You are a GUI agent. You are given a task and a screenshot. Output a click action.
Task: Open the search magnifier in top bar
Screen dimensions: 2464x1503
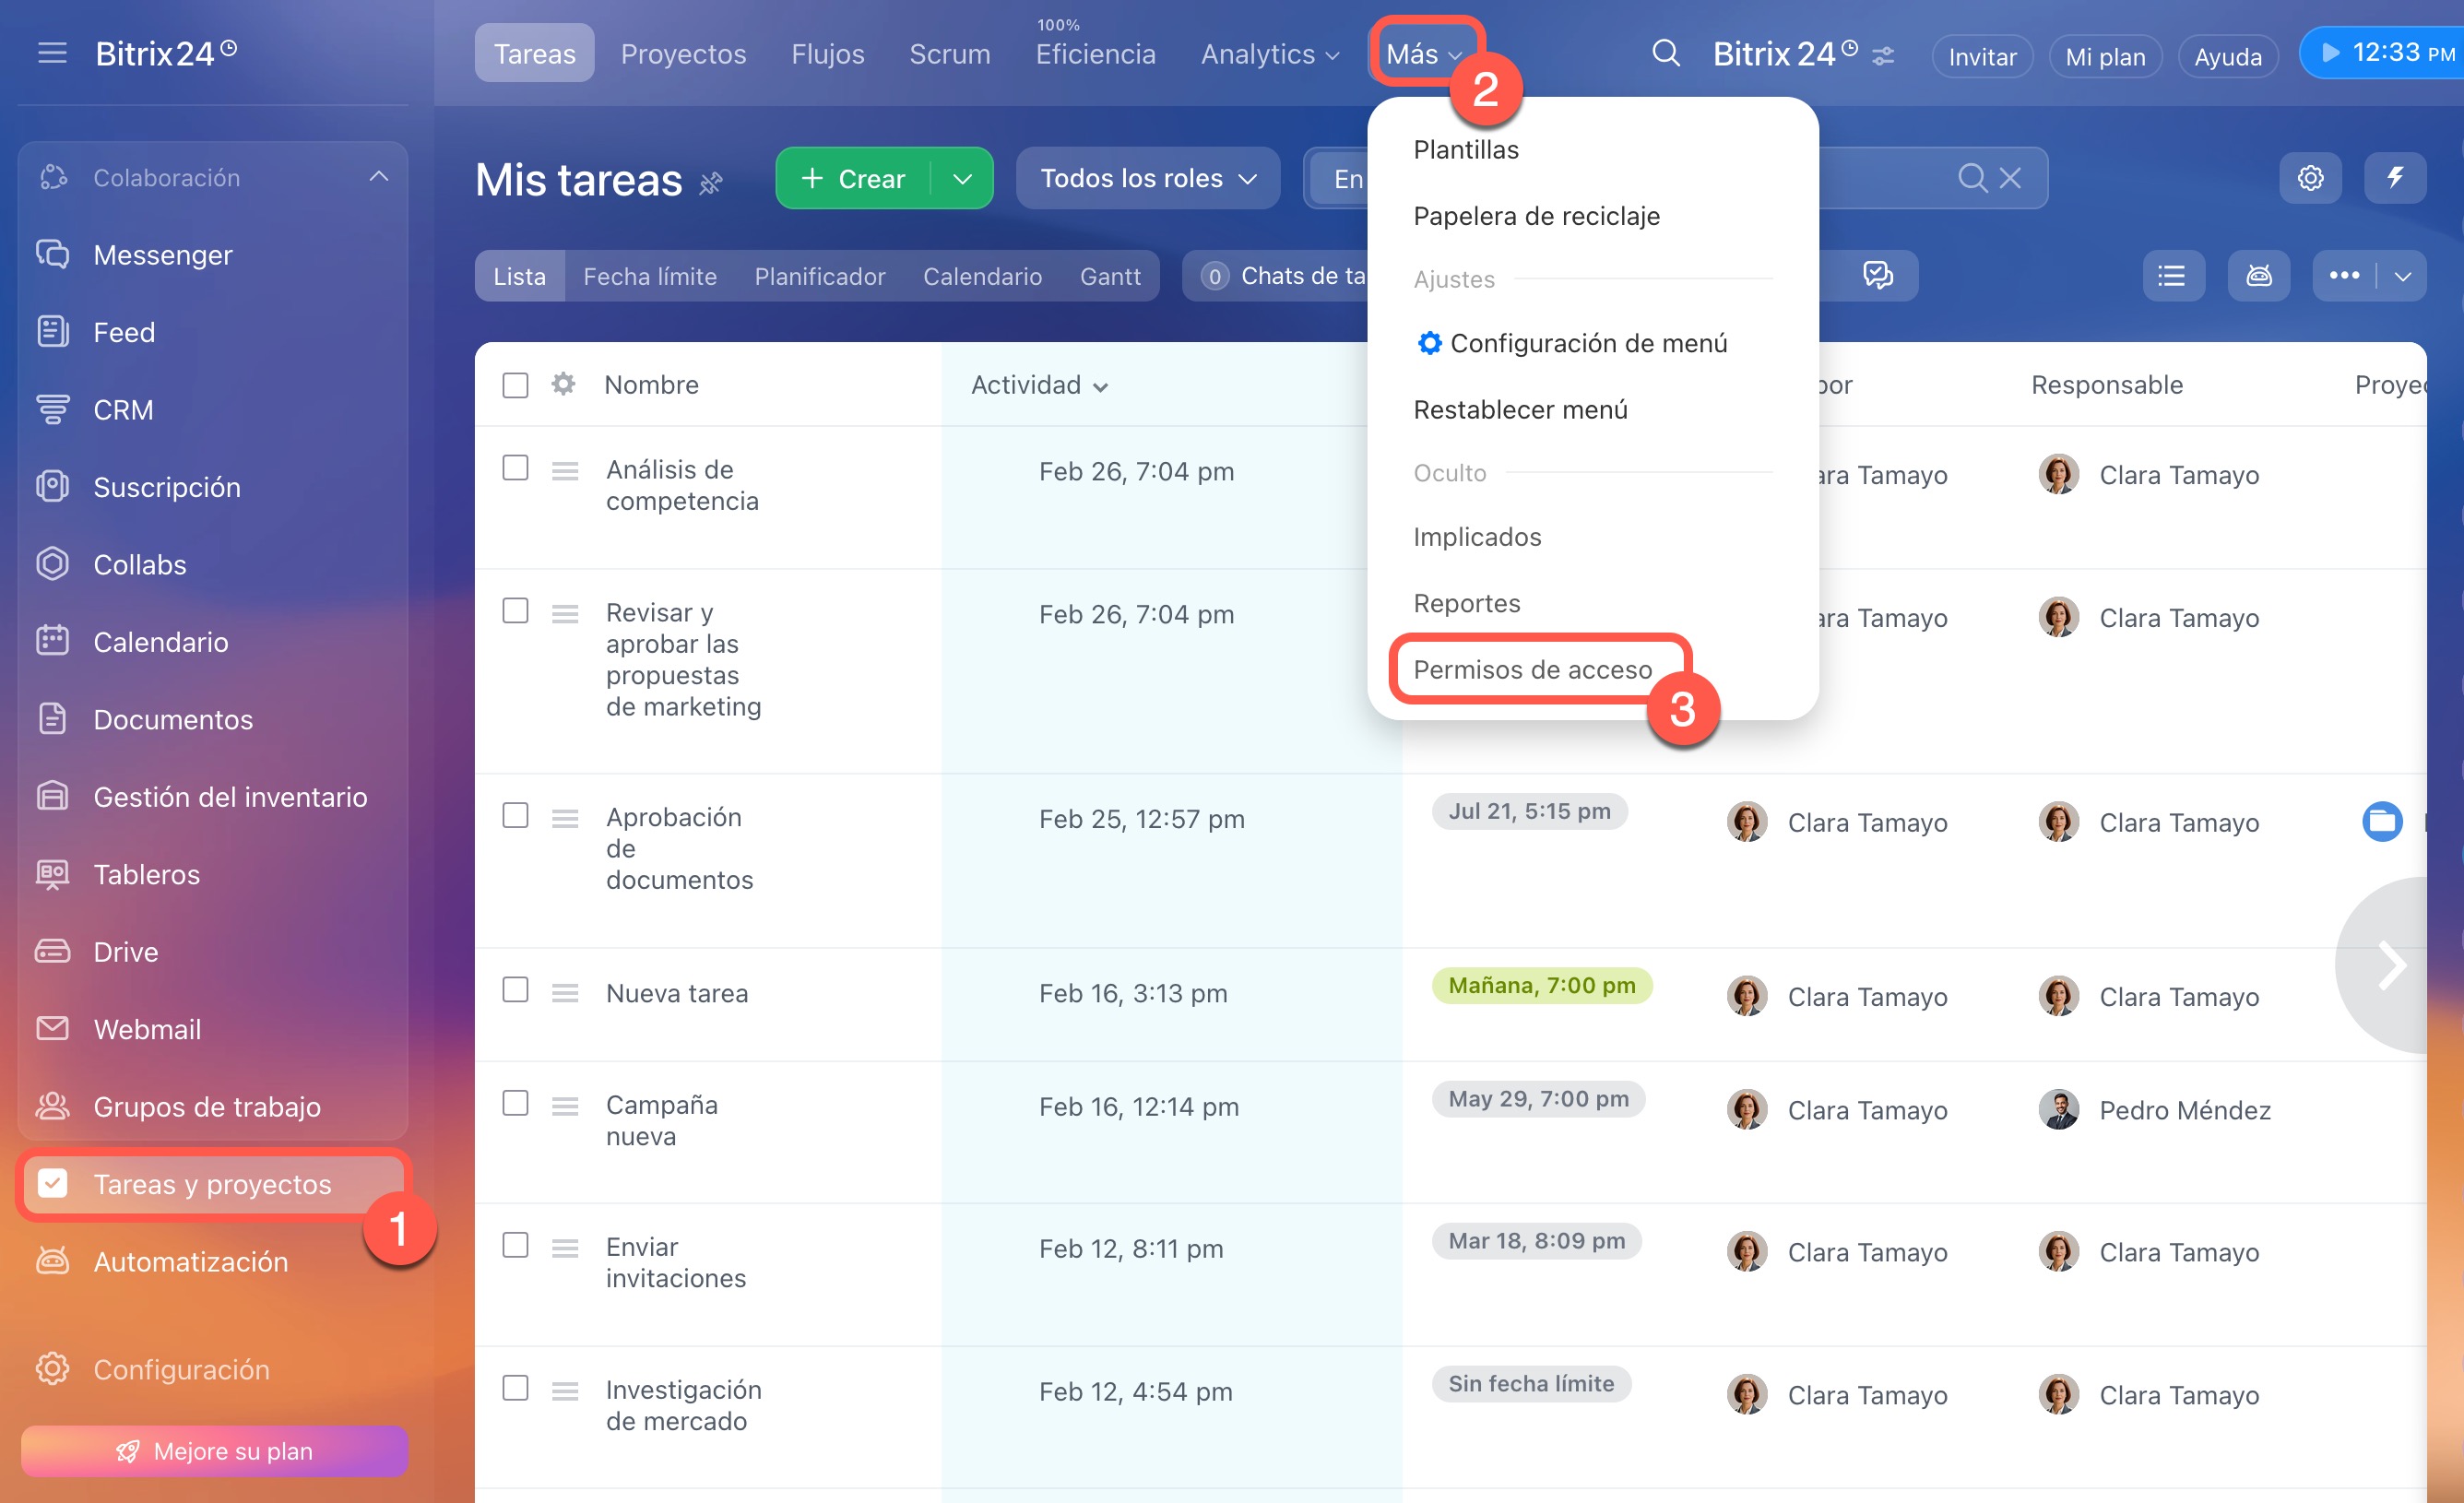point(1665,53)
